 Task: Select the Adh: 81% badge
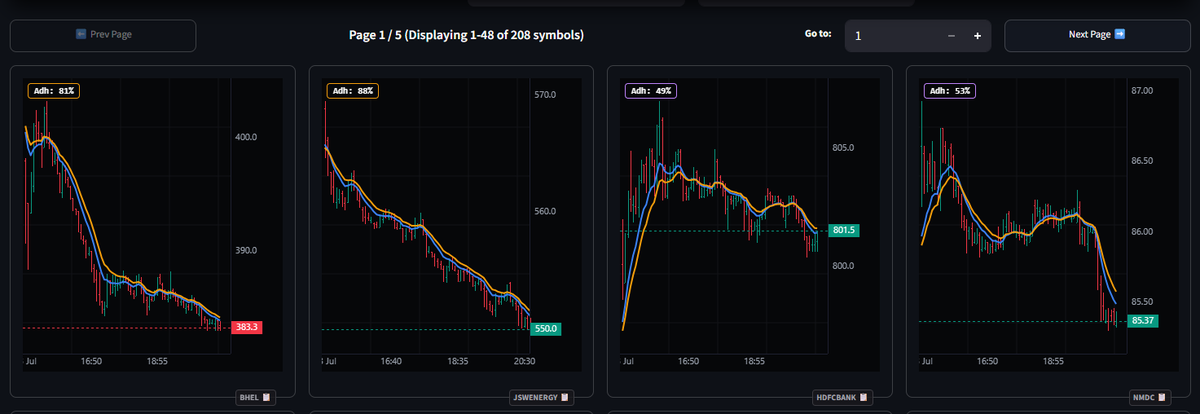point(53,90)
